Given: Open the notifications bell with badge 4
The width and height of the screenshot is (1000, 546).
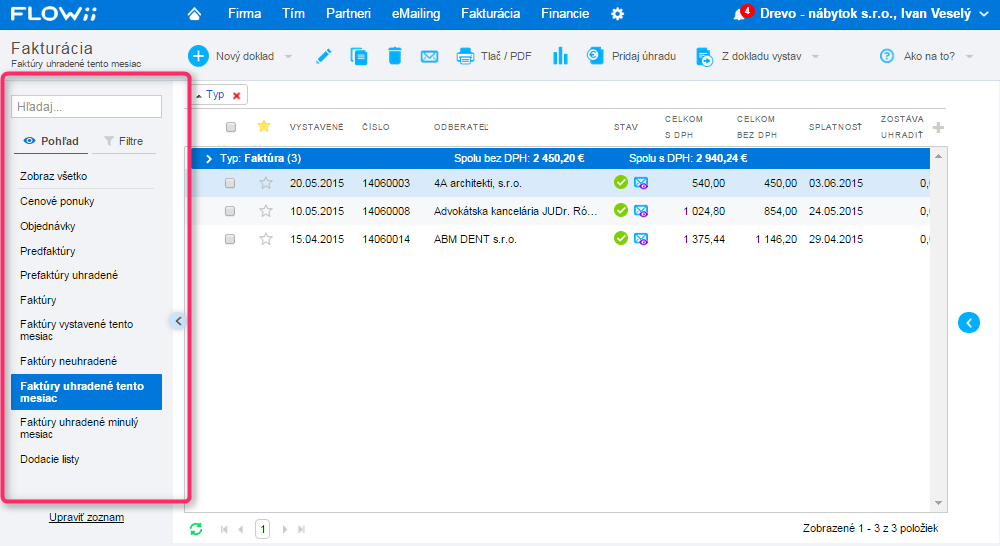Looking at the screenshot, I should click(x=740, y=14).
